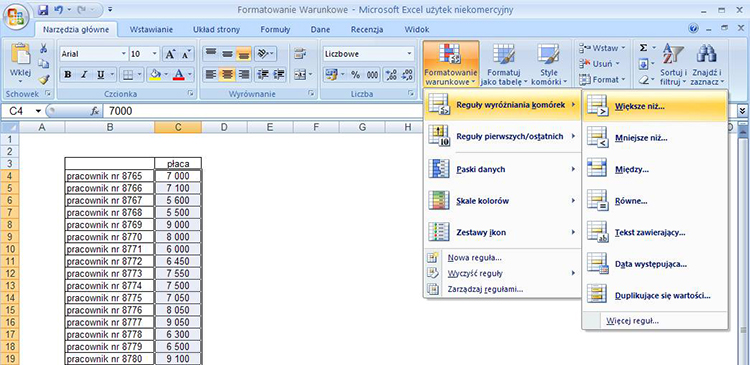Click the AutoSum sigma icon
Viewport: 750px width, 365px height.
click(x=643, y=48)
